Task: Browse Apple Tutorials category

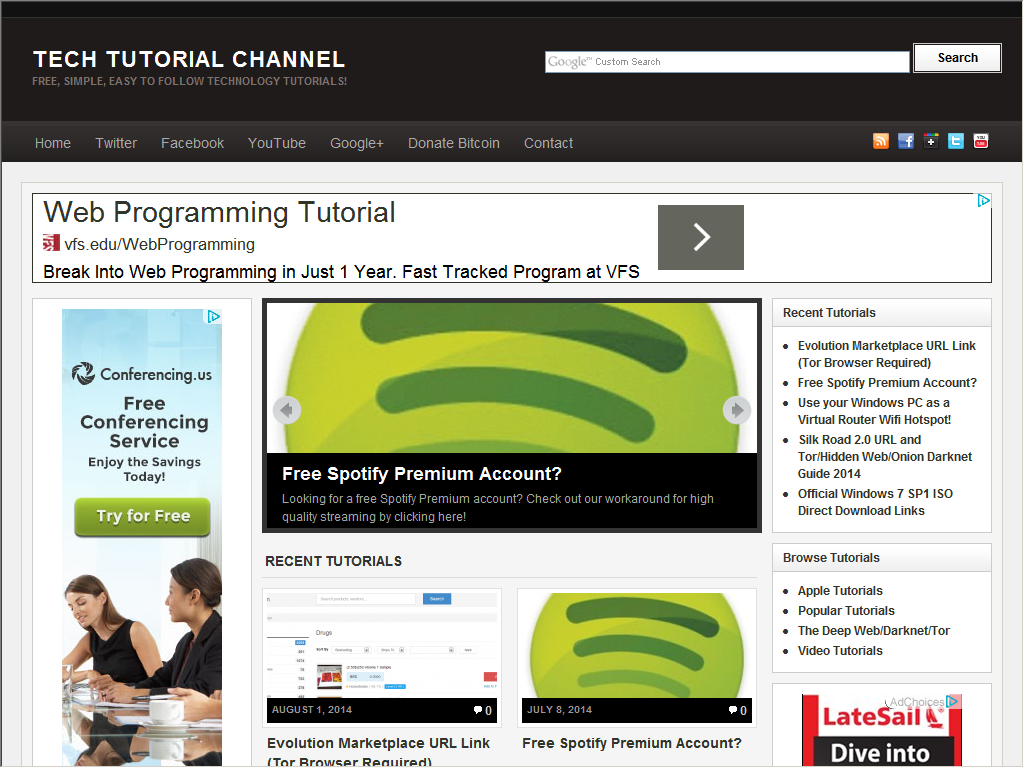Action: pos(840,590)
